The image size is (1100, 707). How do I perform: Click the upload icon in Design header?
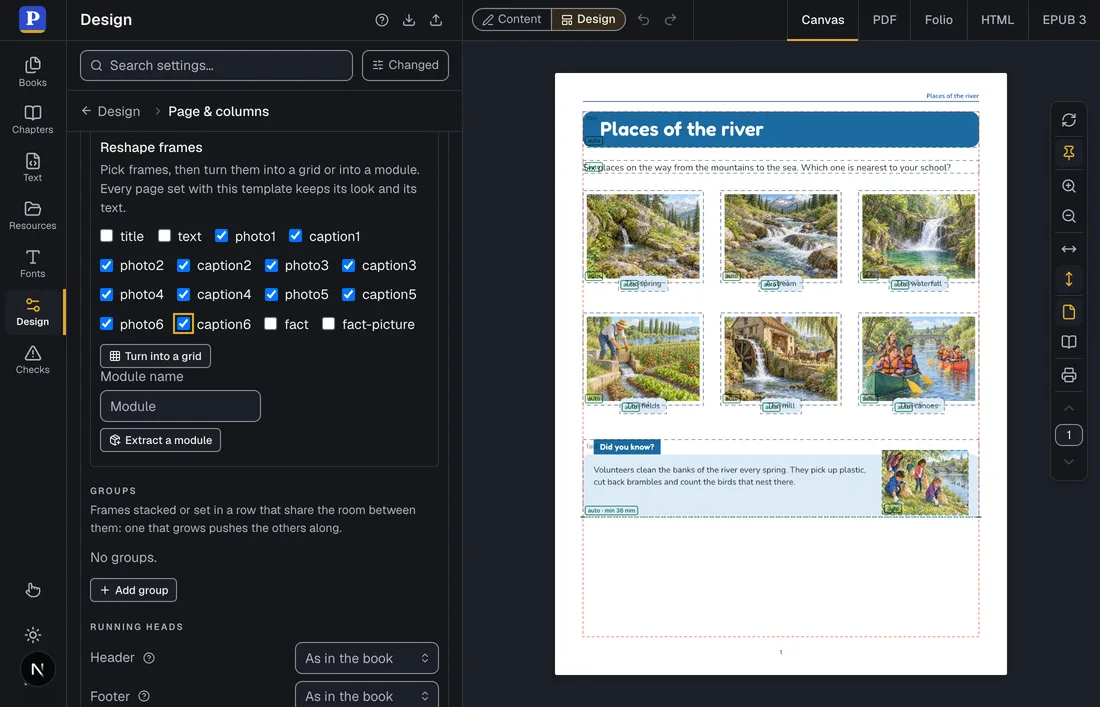[x=436, y=20]
